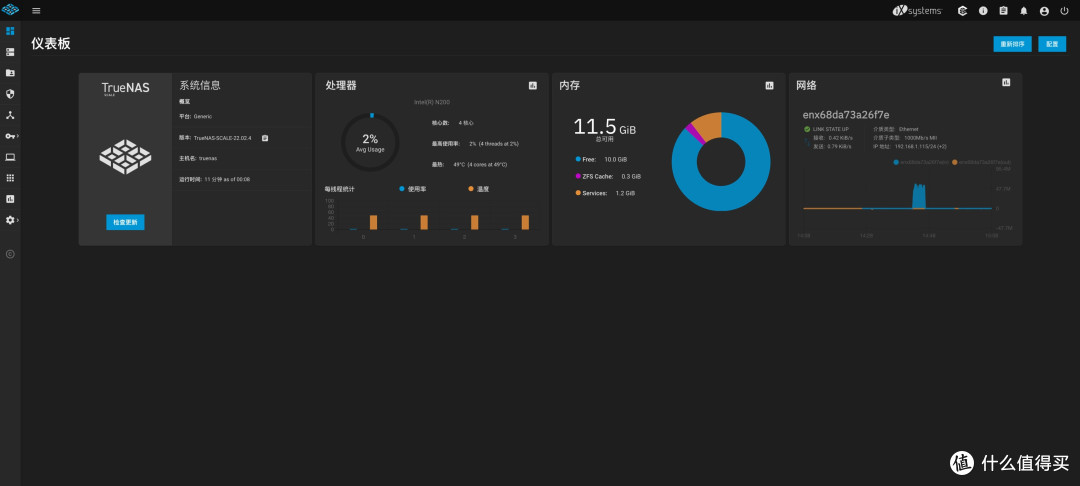The height and width of the screenshot is (486, 1080).
Task: Click the Services legend entry
Action: coord(605,193)
